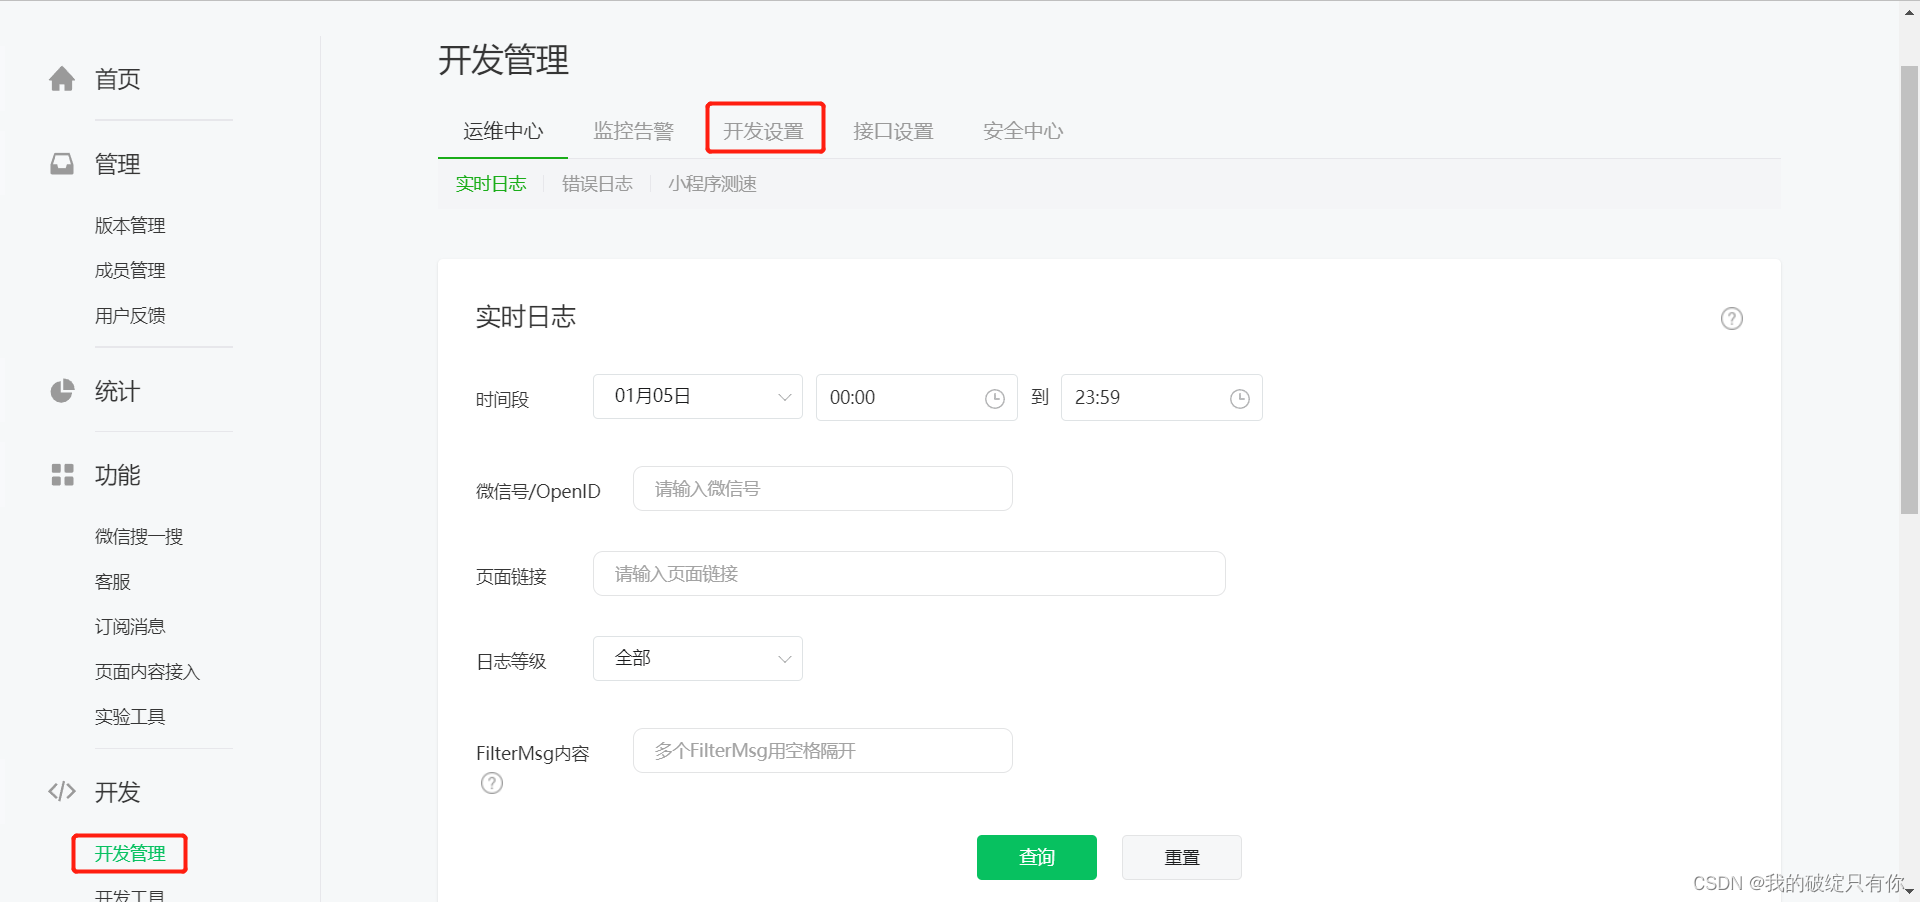Click the 管理 section heading
Image resolution: width=1920 pixels, height=902 pixels.
(x=117, y=164)
